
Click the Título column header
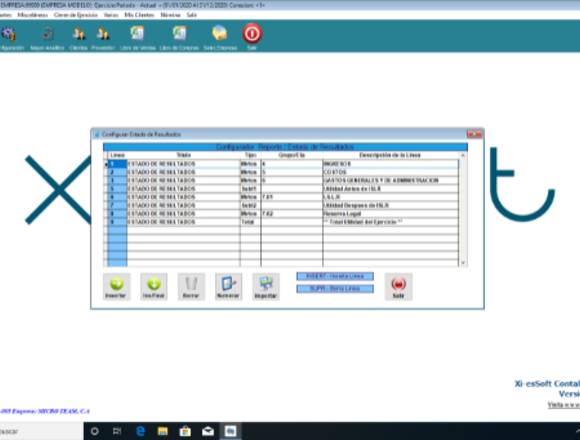(x=183, y=155)
